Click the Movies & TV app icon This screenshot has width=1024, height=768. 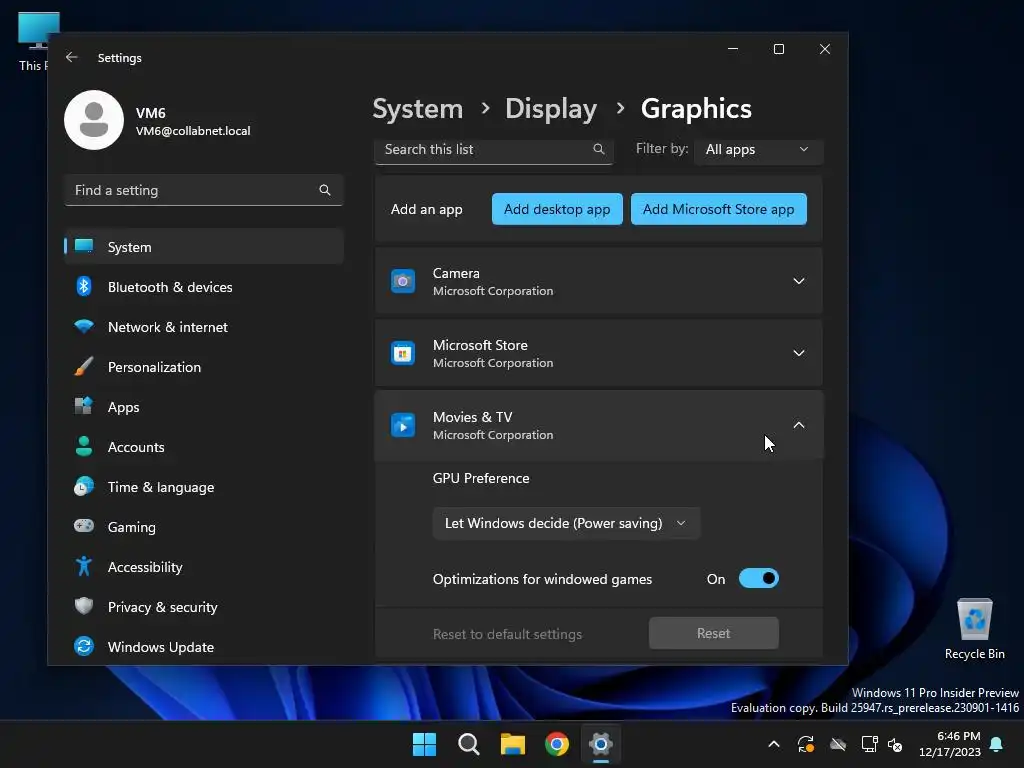coord(403,425)
